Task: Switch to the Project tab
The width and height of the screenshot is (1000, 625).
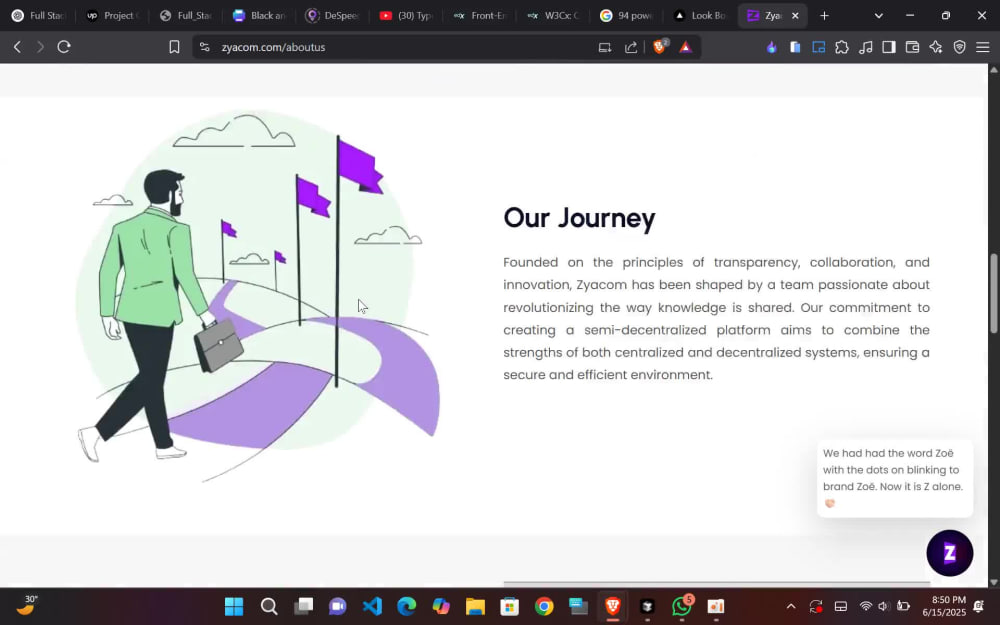Action: (x=112, y=15)
